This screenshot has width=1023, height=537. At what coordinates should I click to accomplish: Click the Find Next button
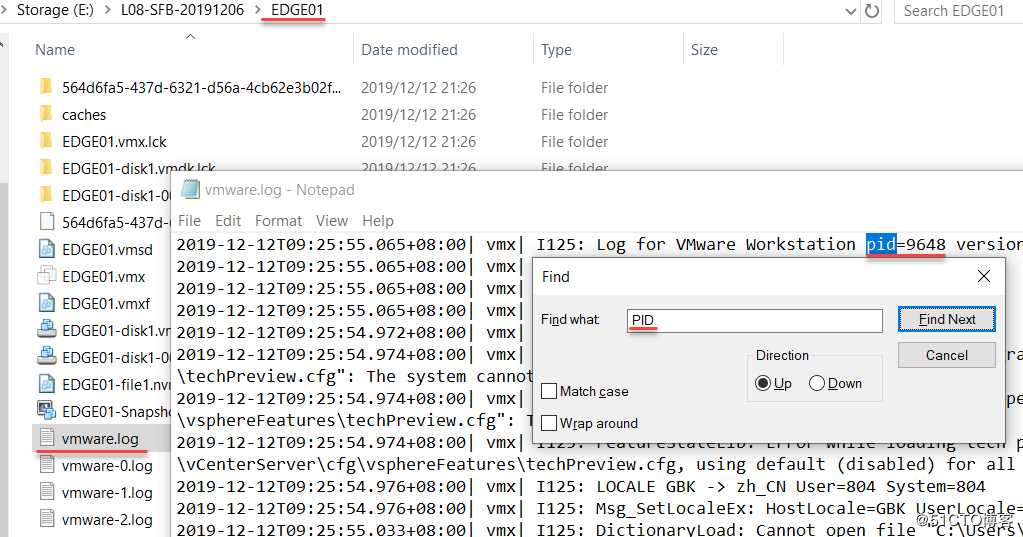[x=947, y=319]
